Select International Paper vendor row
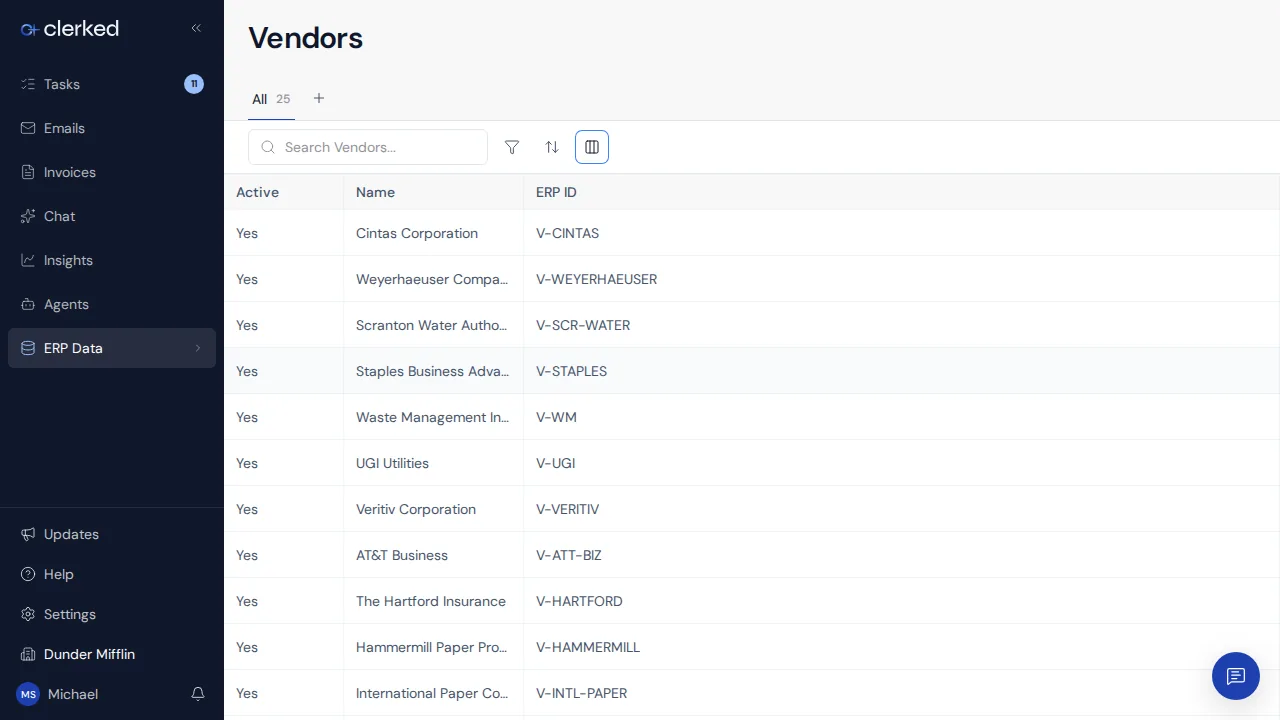Image resolution: width=1280 pixels, height=720 pixels. [x=752, y=693]
